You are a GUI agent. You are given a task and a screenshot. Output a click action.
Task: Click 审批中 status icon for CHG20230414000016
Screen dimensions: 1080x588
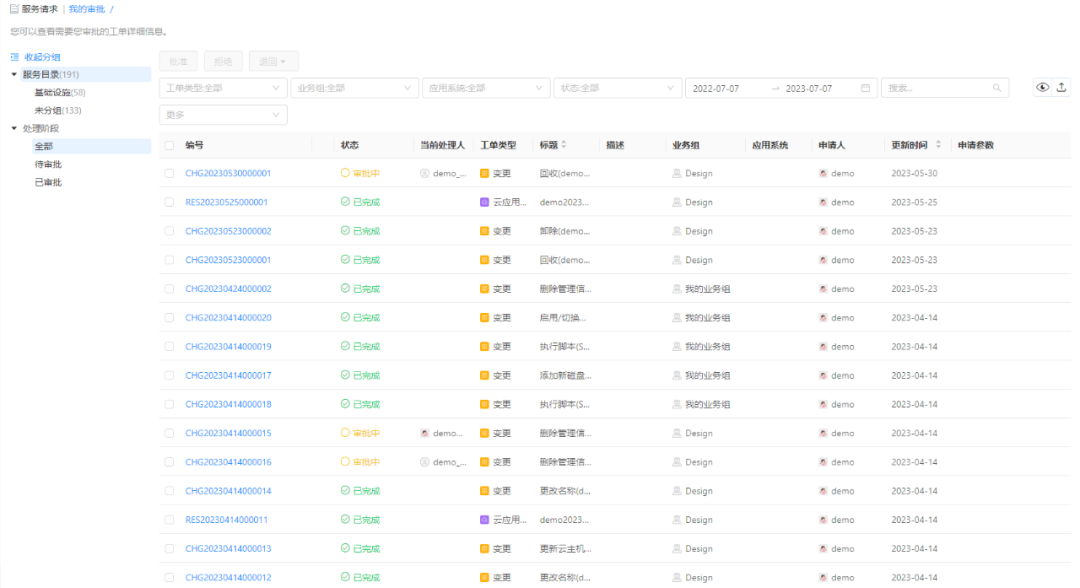coord(345,461)
